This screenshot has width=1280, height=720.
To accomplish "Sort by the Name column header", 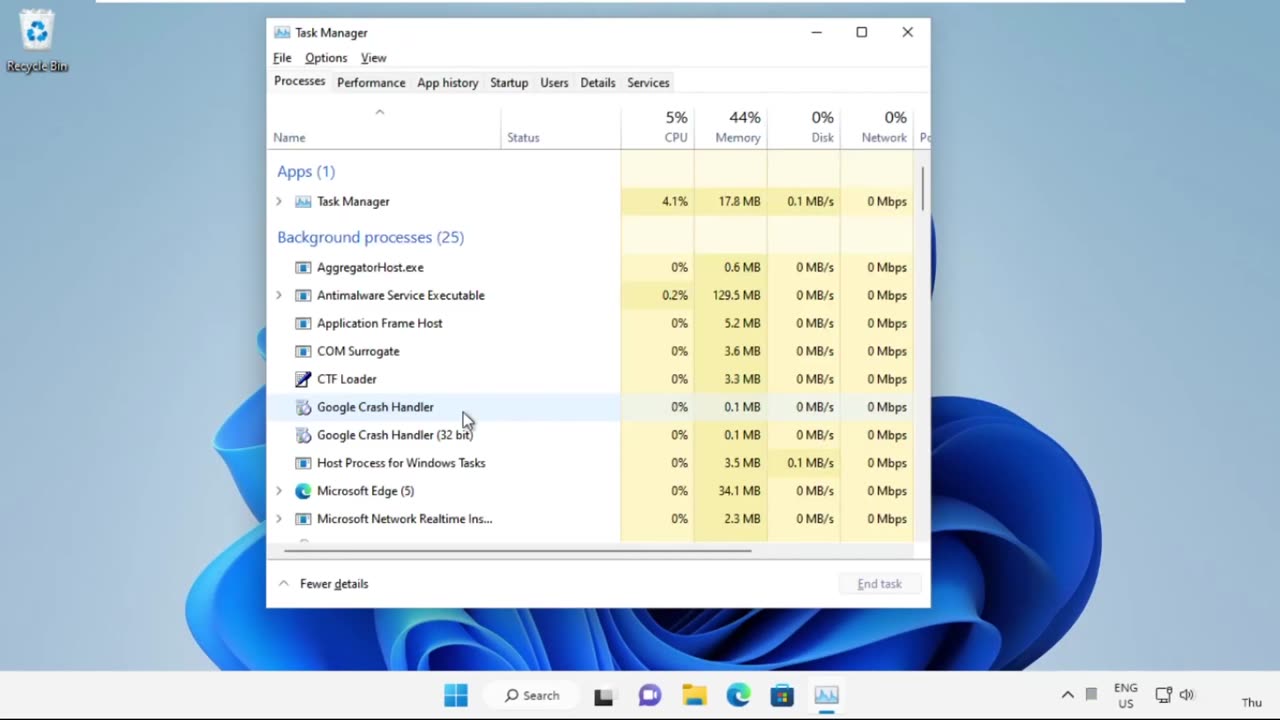I will click(x=385, y=127).
